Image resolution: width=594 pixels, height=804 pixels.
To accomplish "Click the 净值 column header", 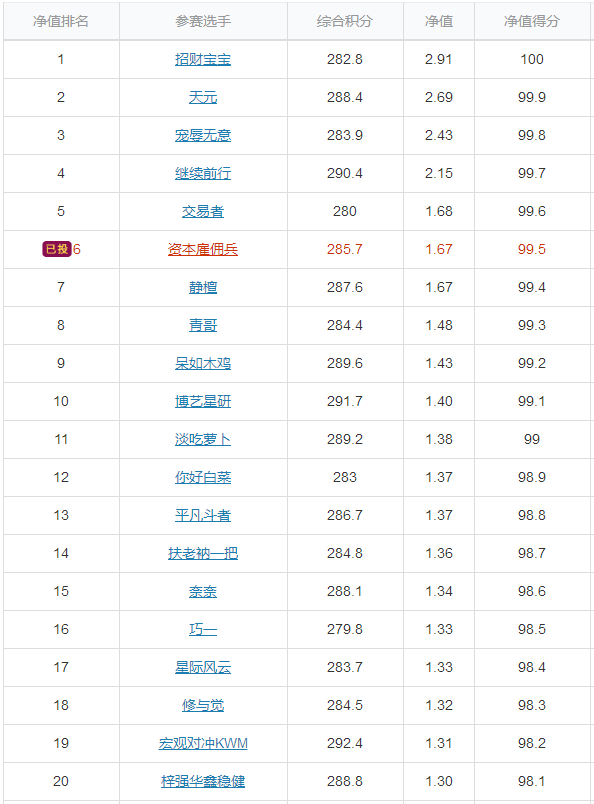I will (439, 21).
